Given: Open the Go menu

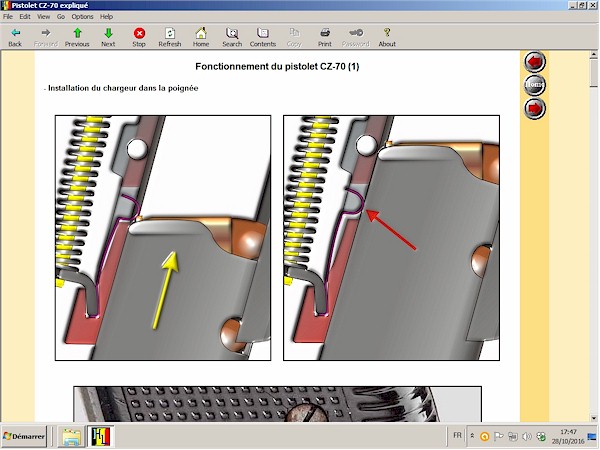Looking at the screenshot, I should pyautogui.click(x=61, y=16).
